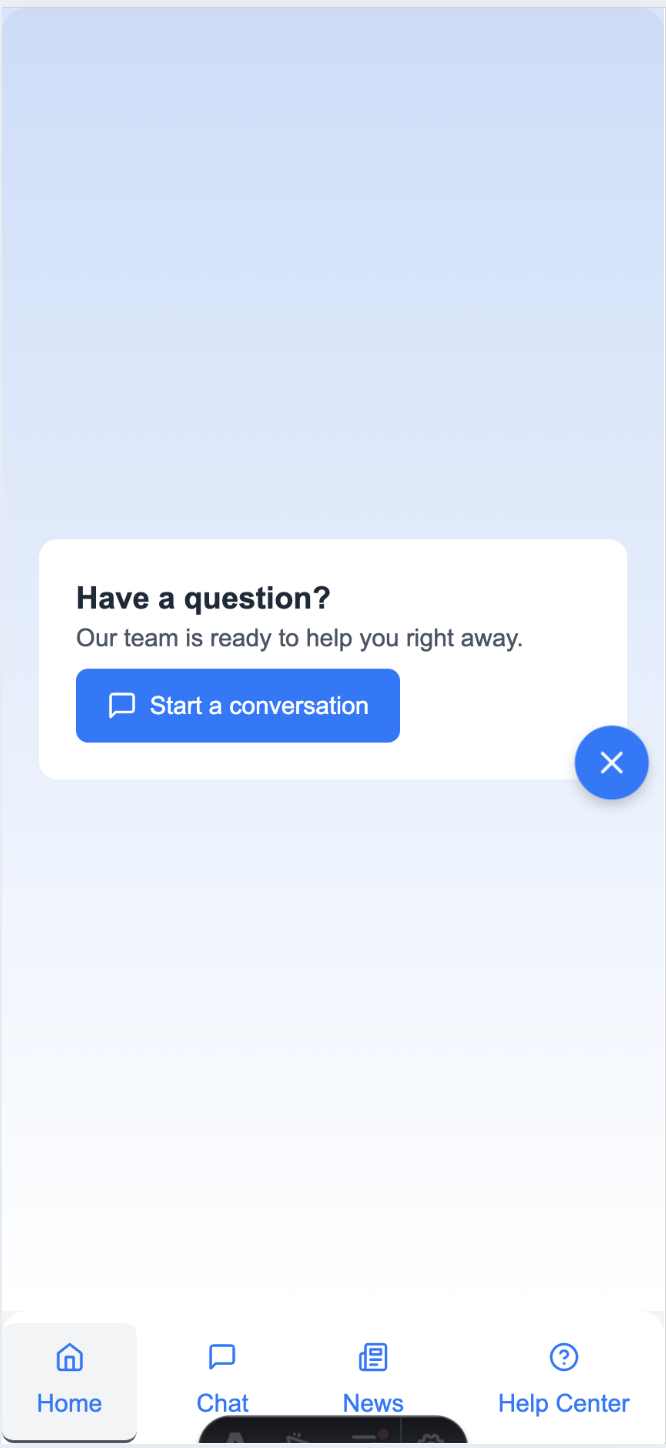Open the Chat speech bubble icon

(221, 1357)
